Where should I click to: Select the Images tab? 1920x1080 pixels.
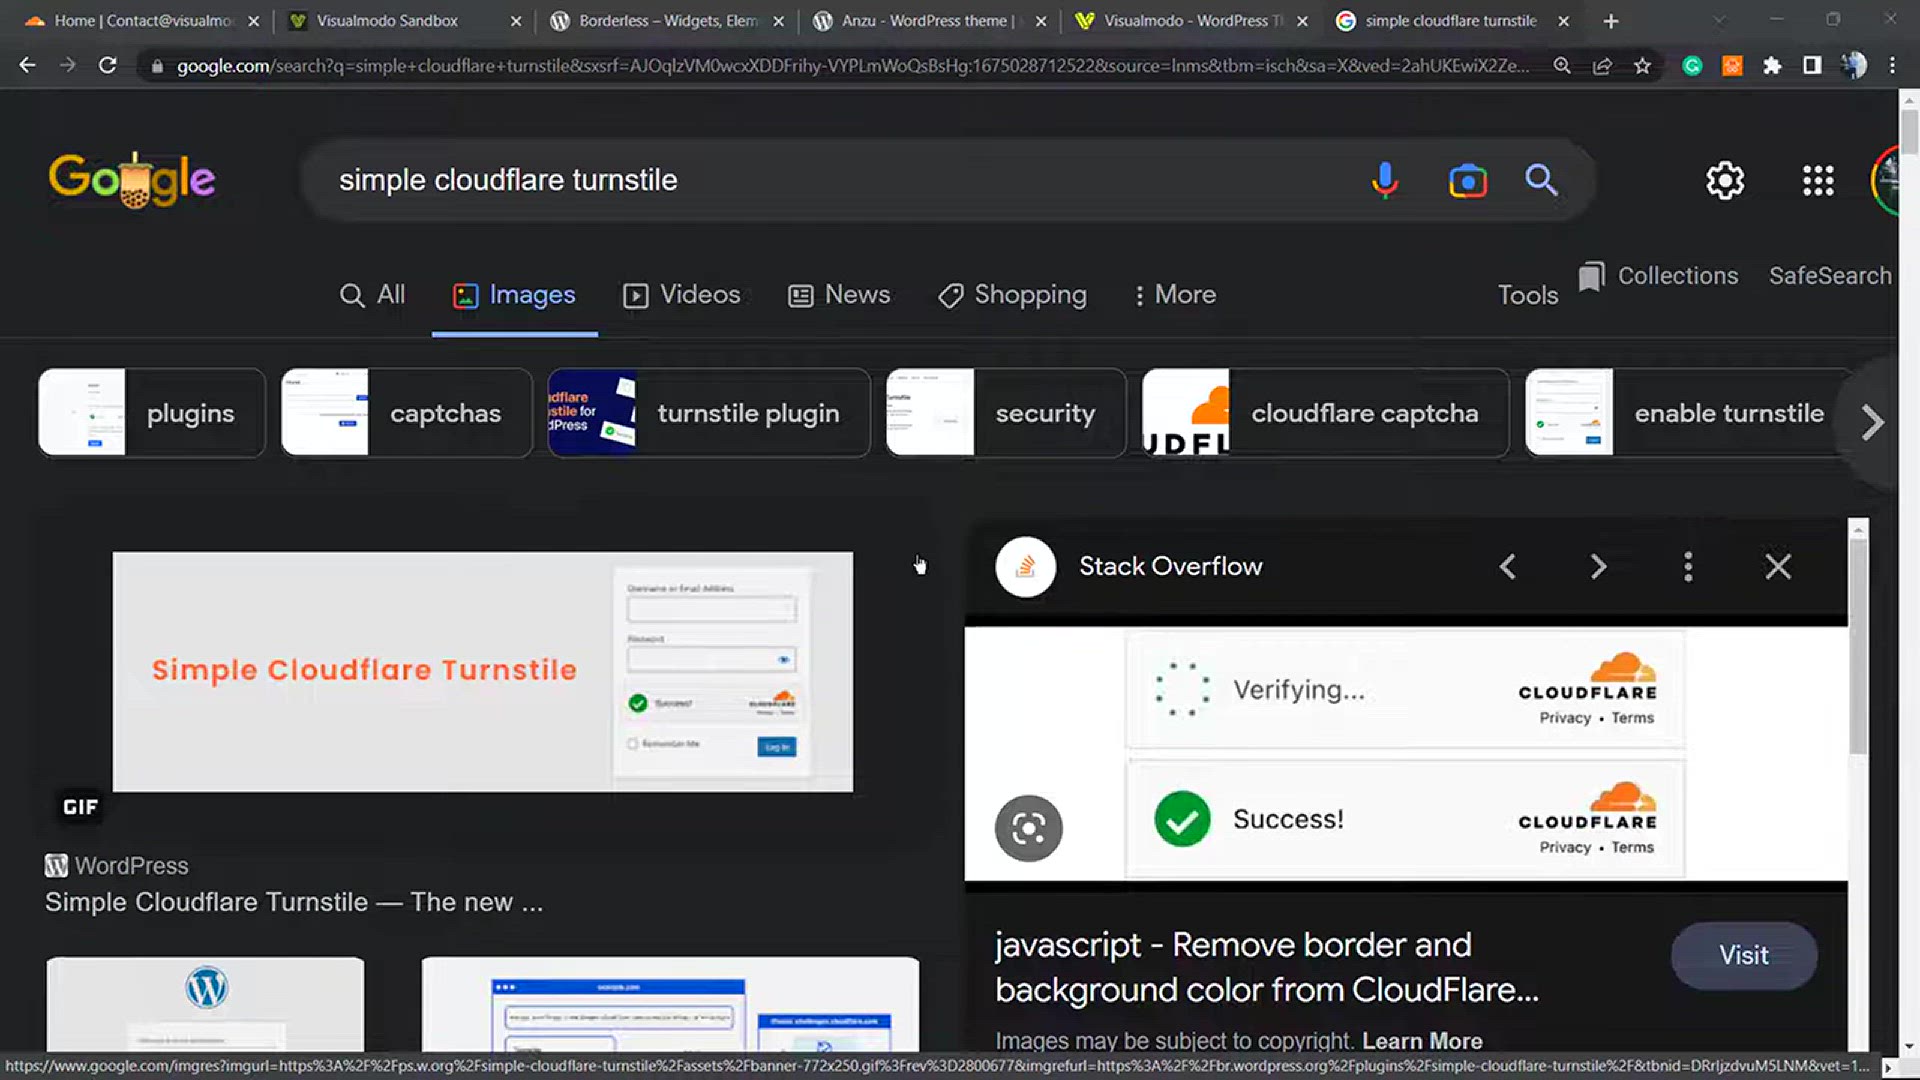pyautogui.click(x=514, y=295)
